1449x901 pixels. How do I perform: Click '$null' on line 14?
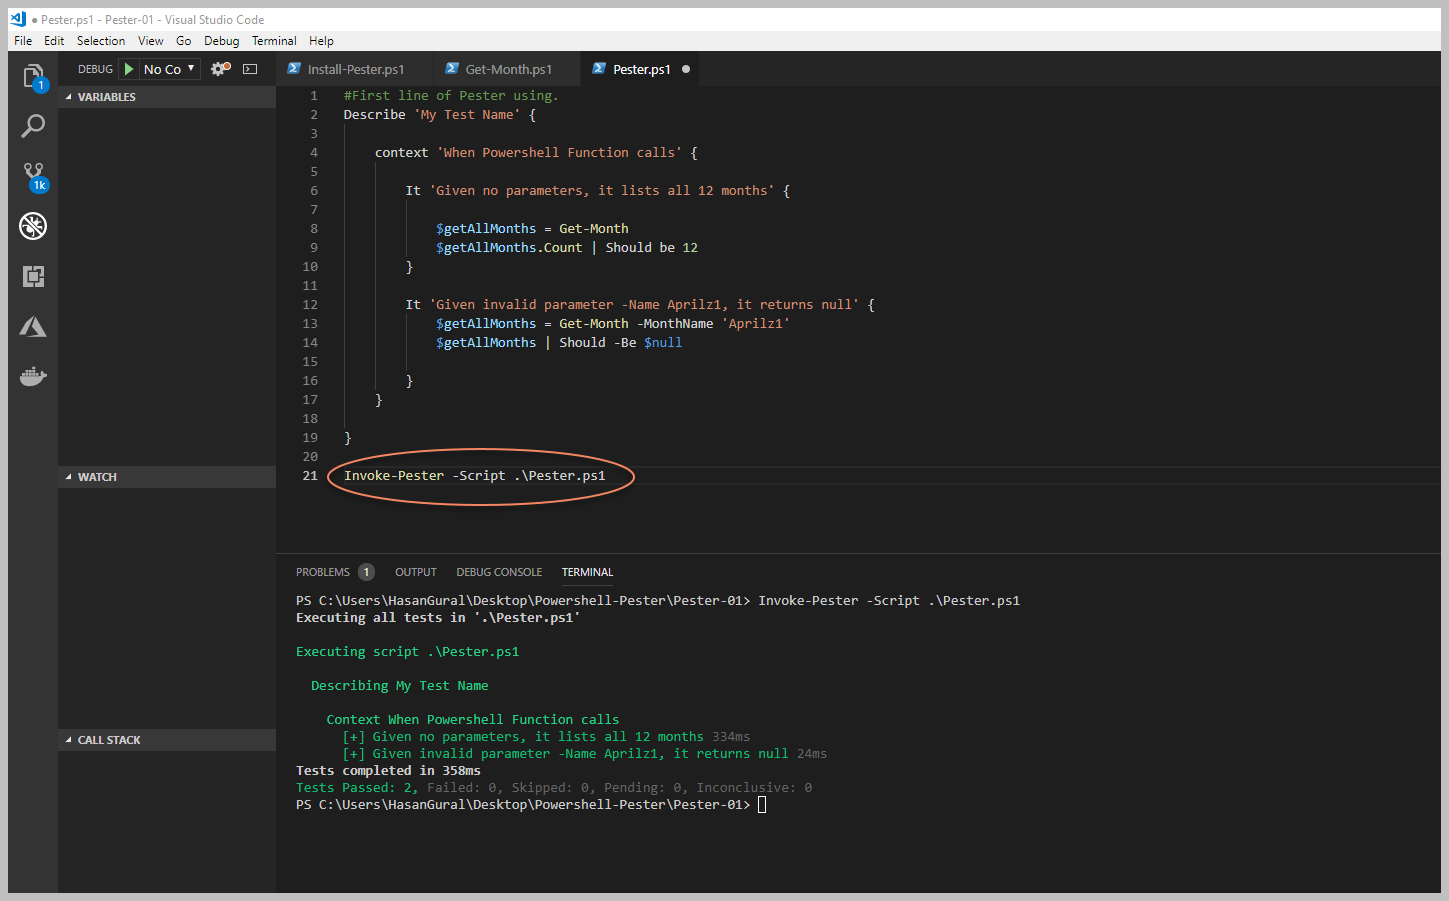663,343
